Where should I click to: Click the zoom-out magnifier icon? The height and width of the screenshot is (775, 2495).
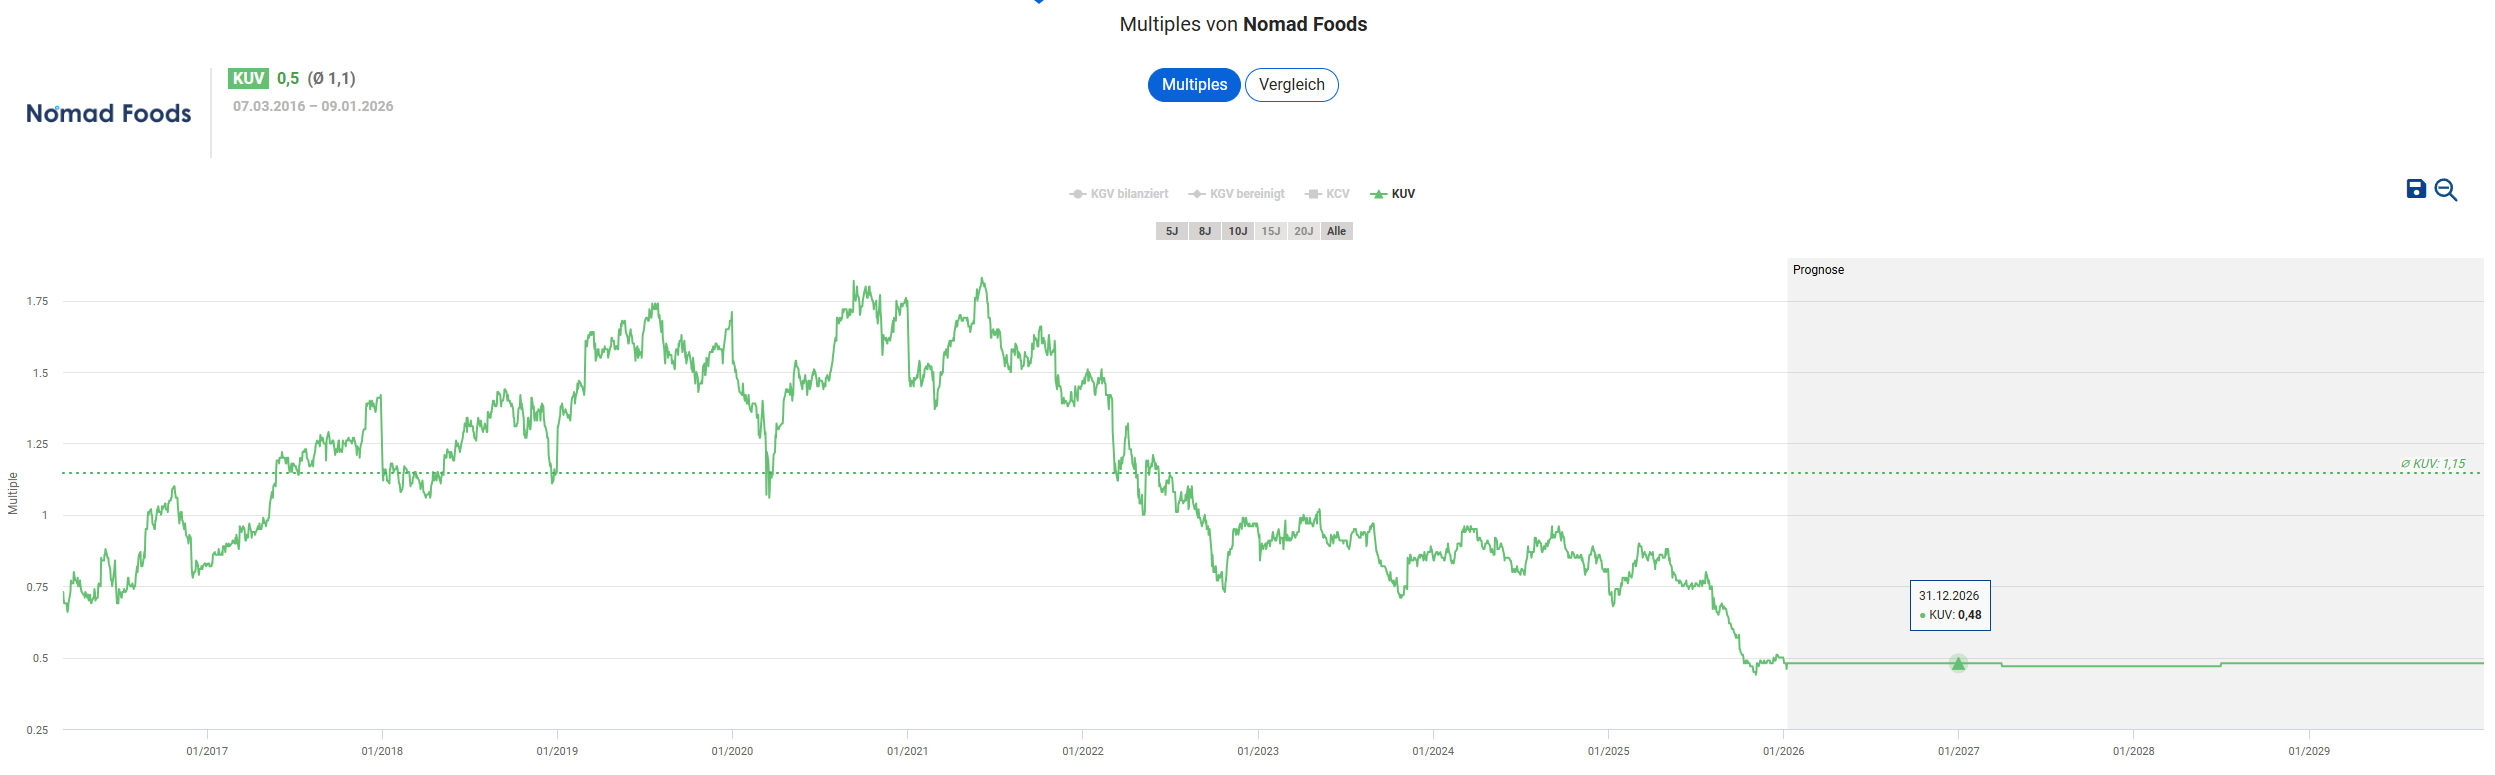pyautogui.click(x=2446, y=190)
